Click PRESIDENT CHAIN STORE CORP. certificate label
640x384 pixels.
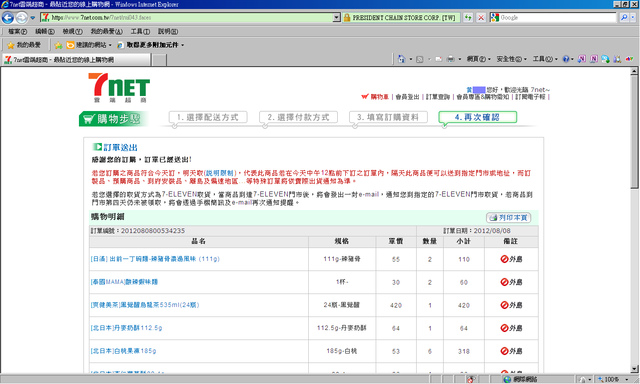click(x=404, y=18)
